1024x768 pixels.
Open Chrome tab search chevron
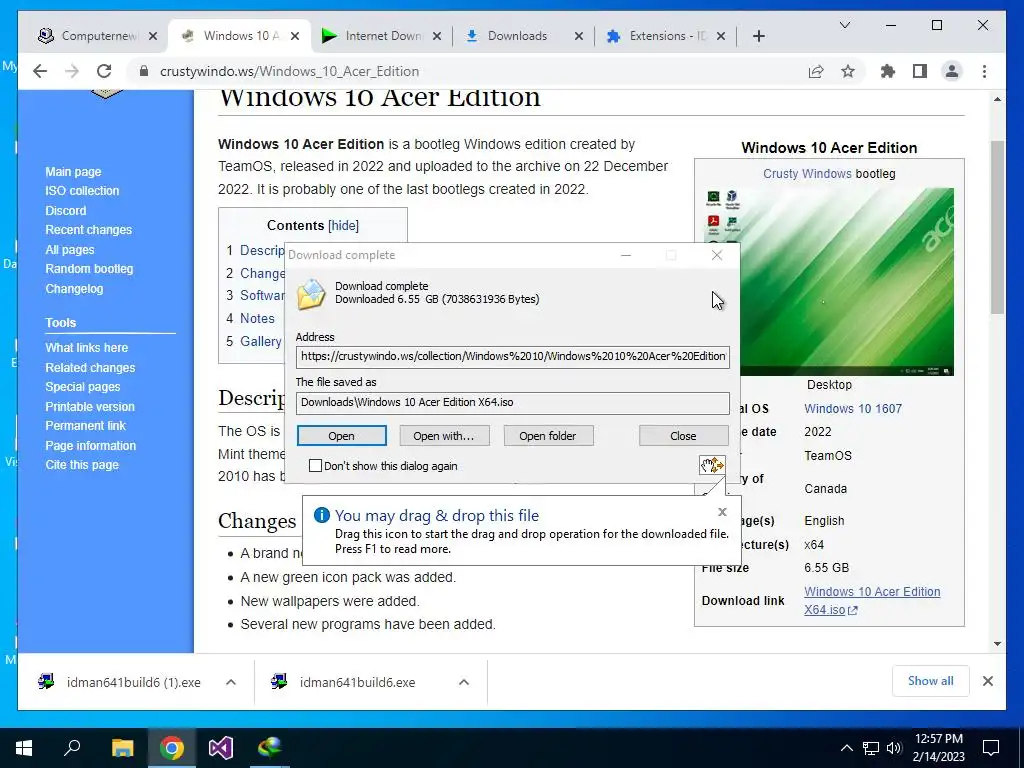point(844,25)
